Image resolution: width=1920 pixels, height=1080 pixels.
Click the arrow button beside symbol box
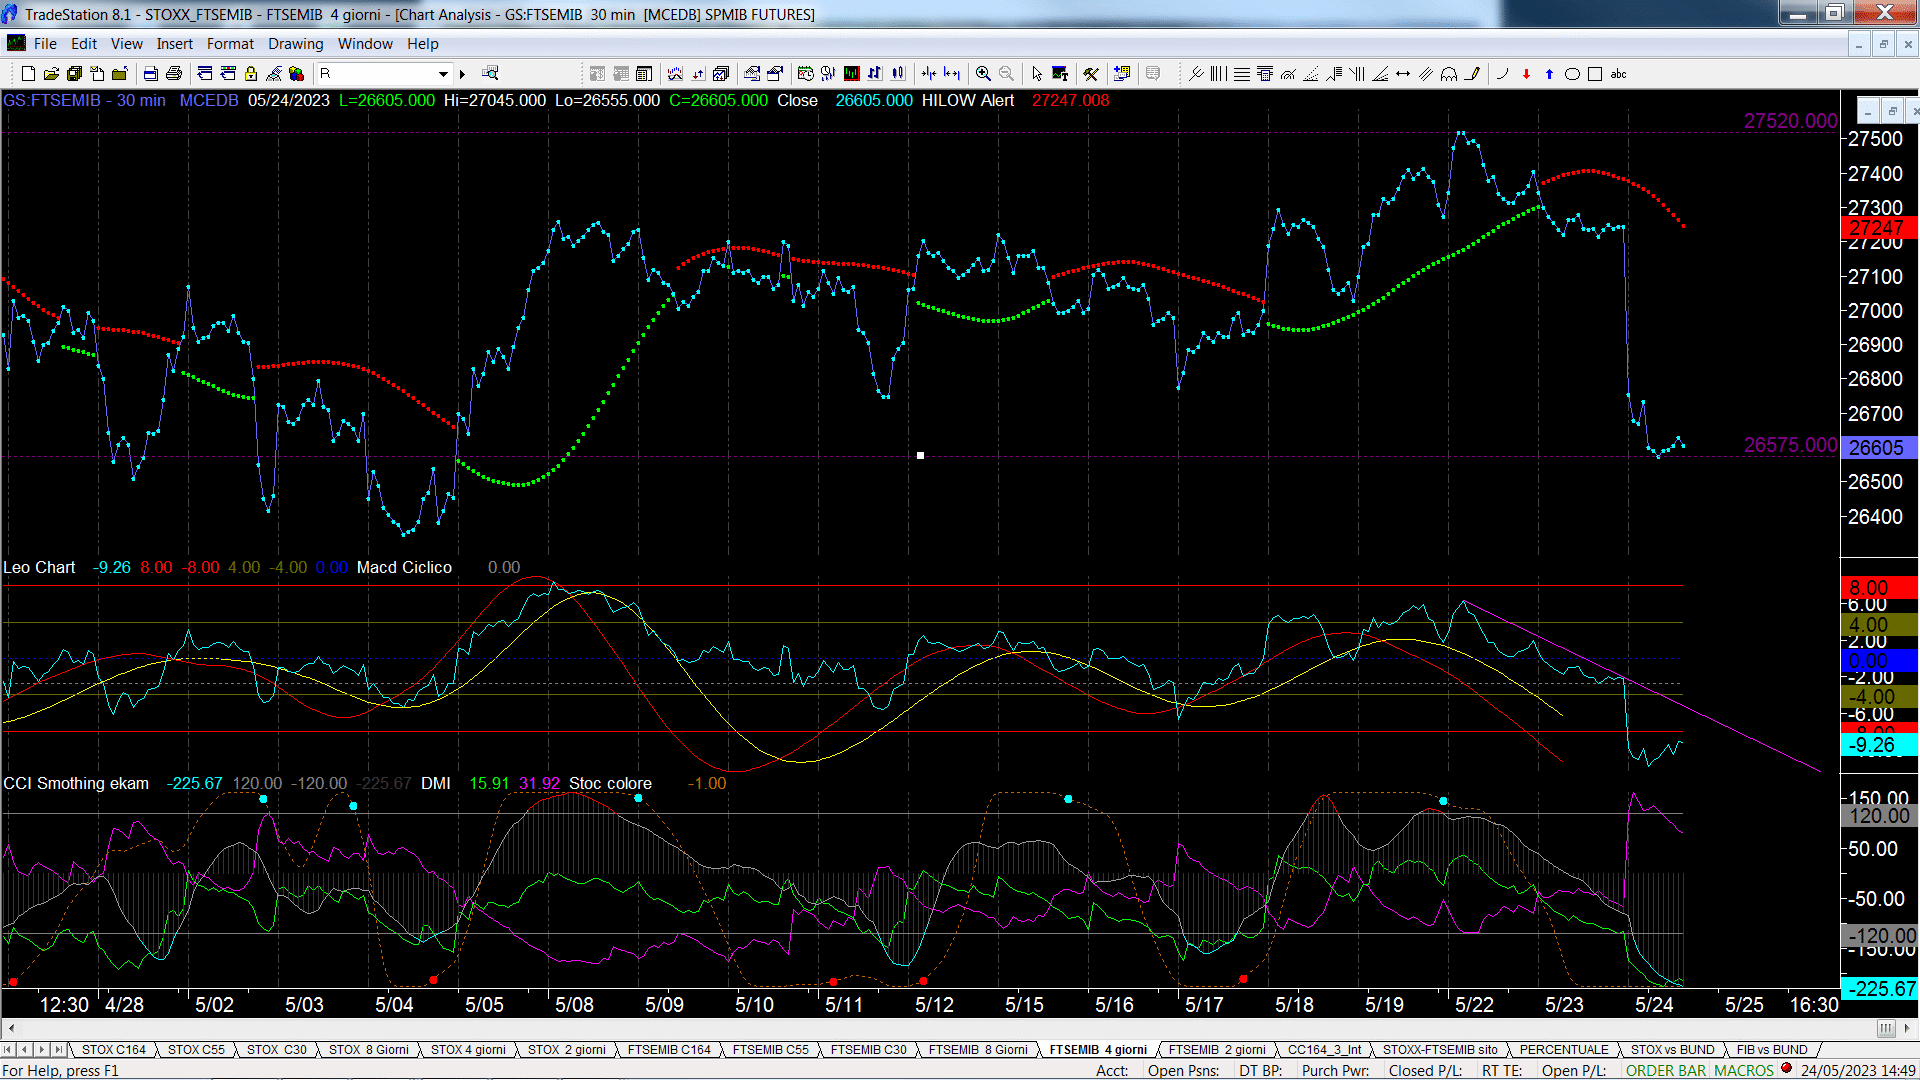[x=462, y=74]
